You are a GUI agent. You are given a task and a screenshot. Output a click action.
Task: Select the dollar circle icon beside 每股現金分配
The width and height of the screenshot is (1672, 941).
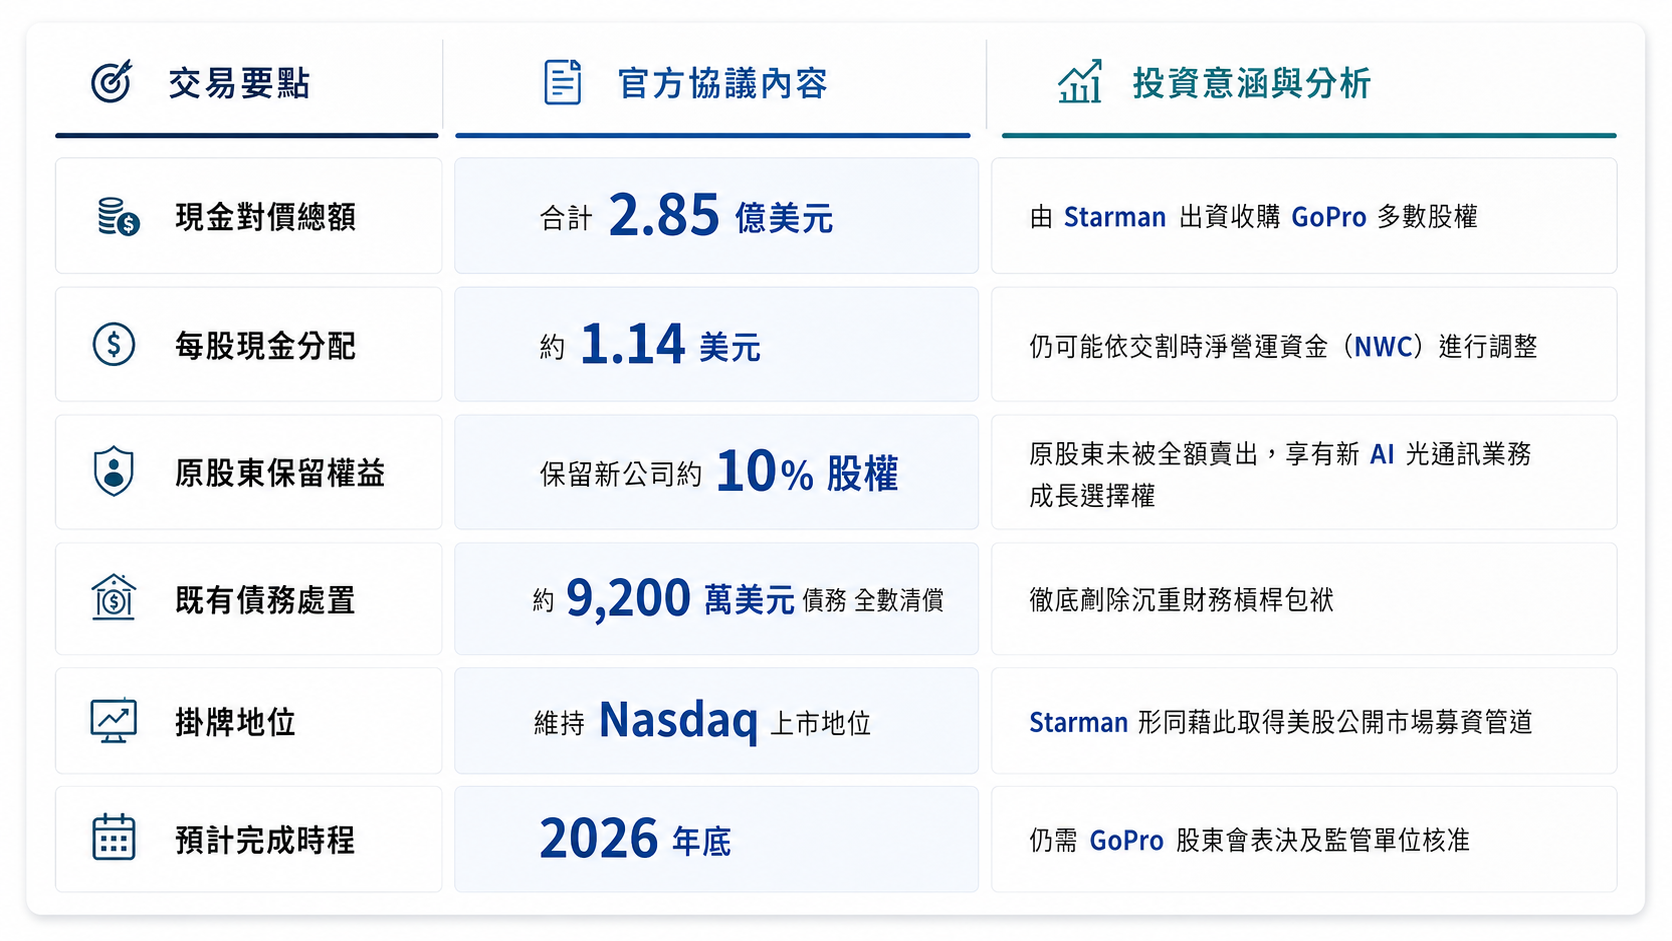click(114, 345)
